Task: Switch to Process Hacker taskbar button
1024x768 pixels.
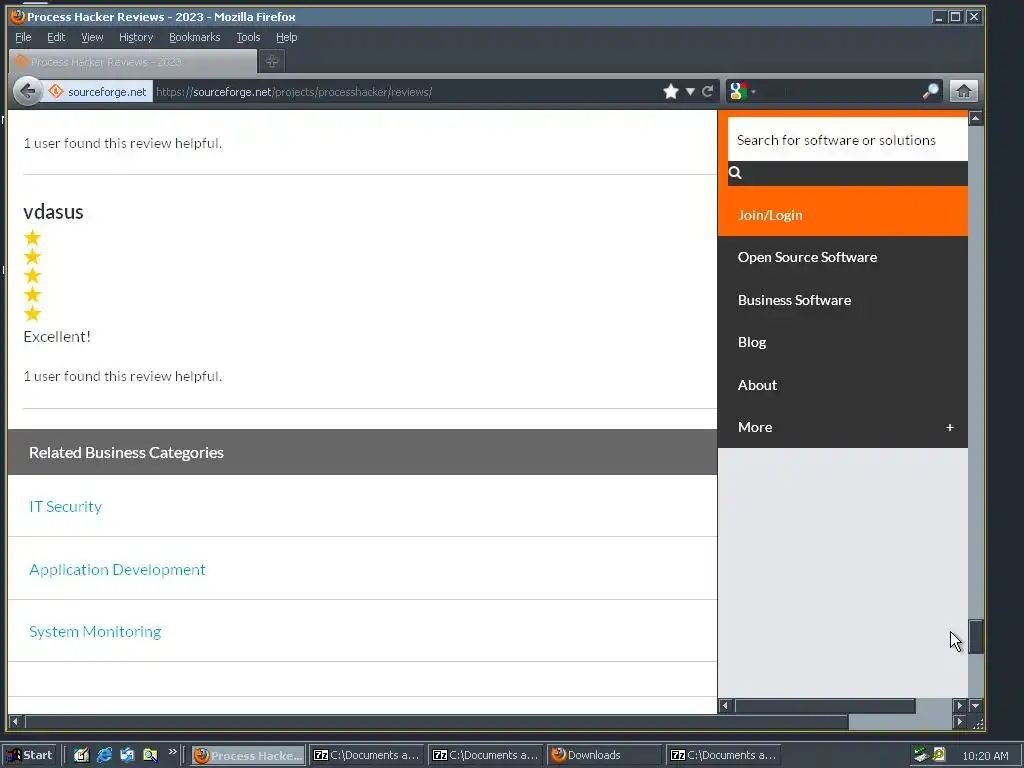Action: click(x=248, y=755)
